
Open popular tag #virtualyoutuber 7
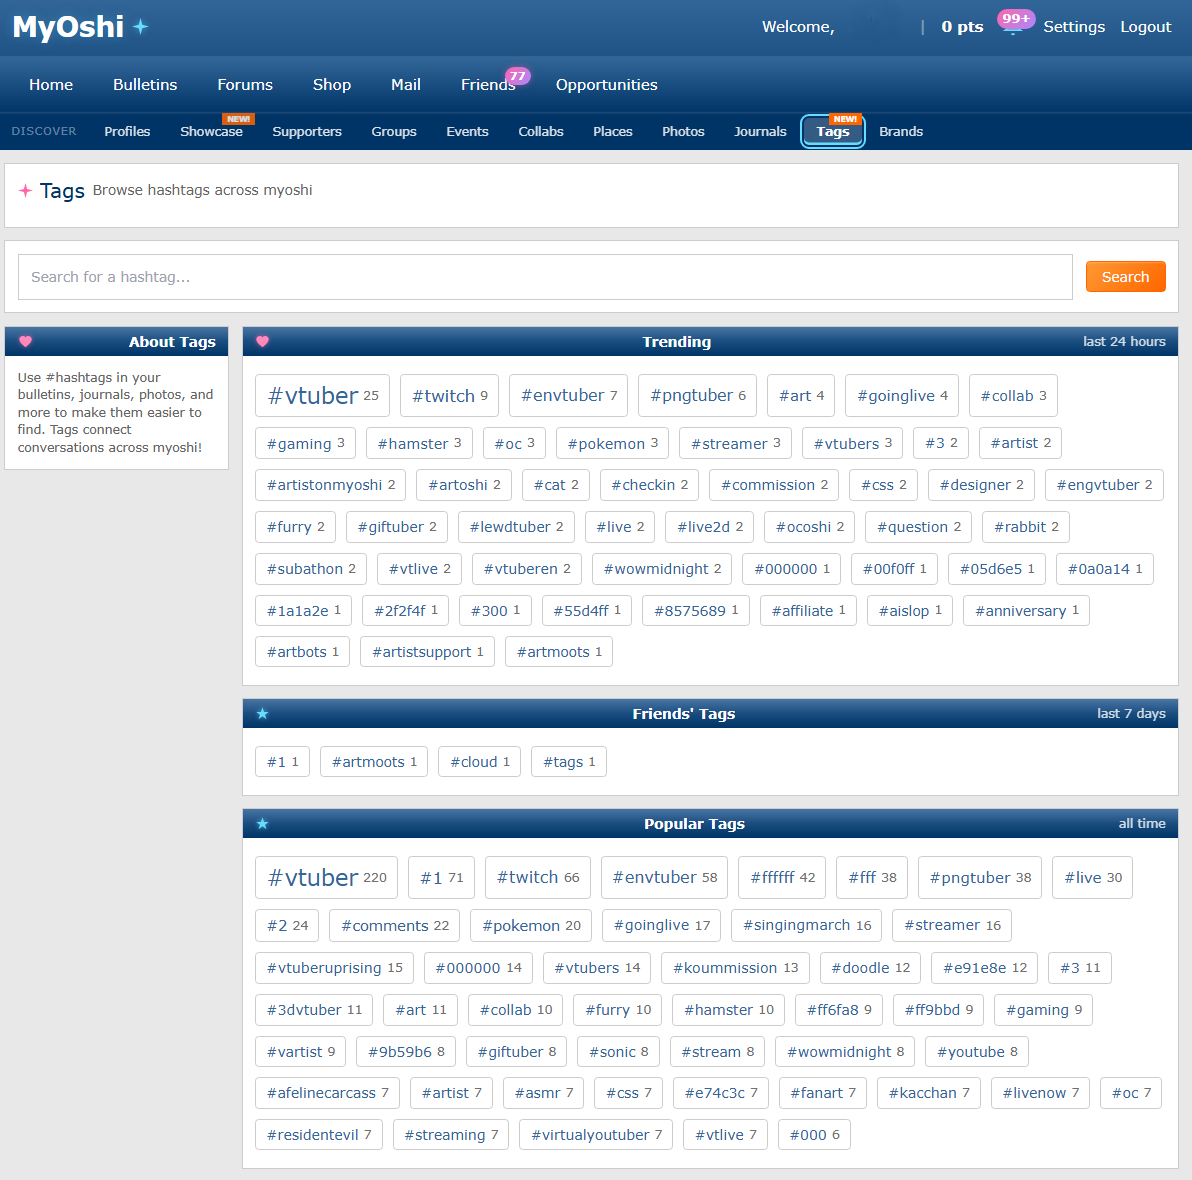596,1134
